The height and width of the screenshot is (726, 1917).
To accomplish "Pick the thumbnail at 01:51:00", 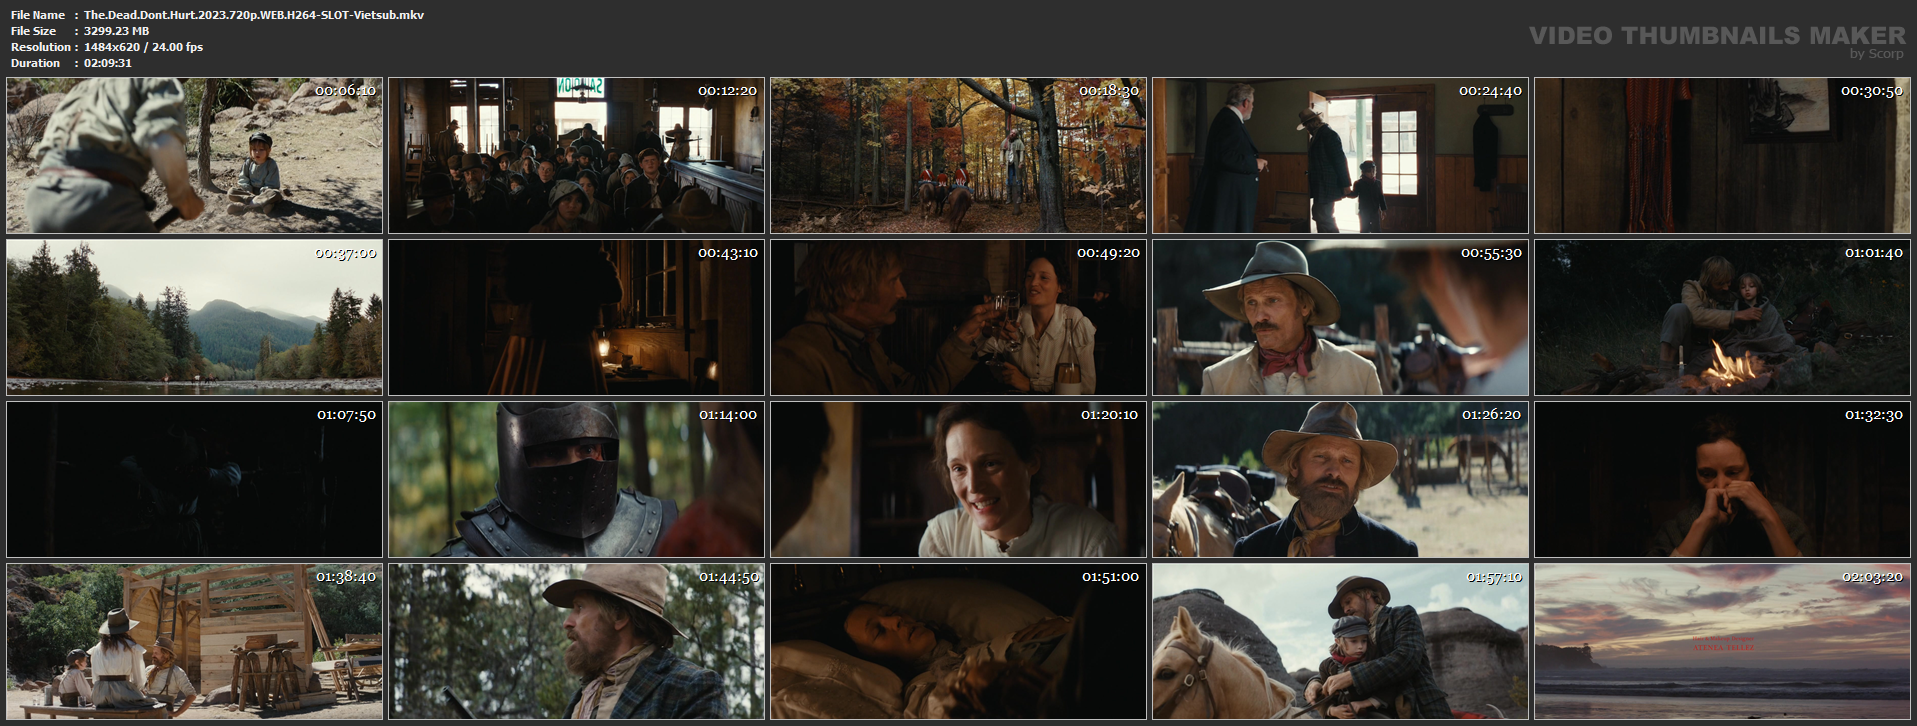I will [x=958, y=641].
